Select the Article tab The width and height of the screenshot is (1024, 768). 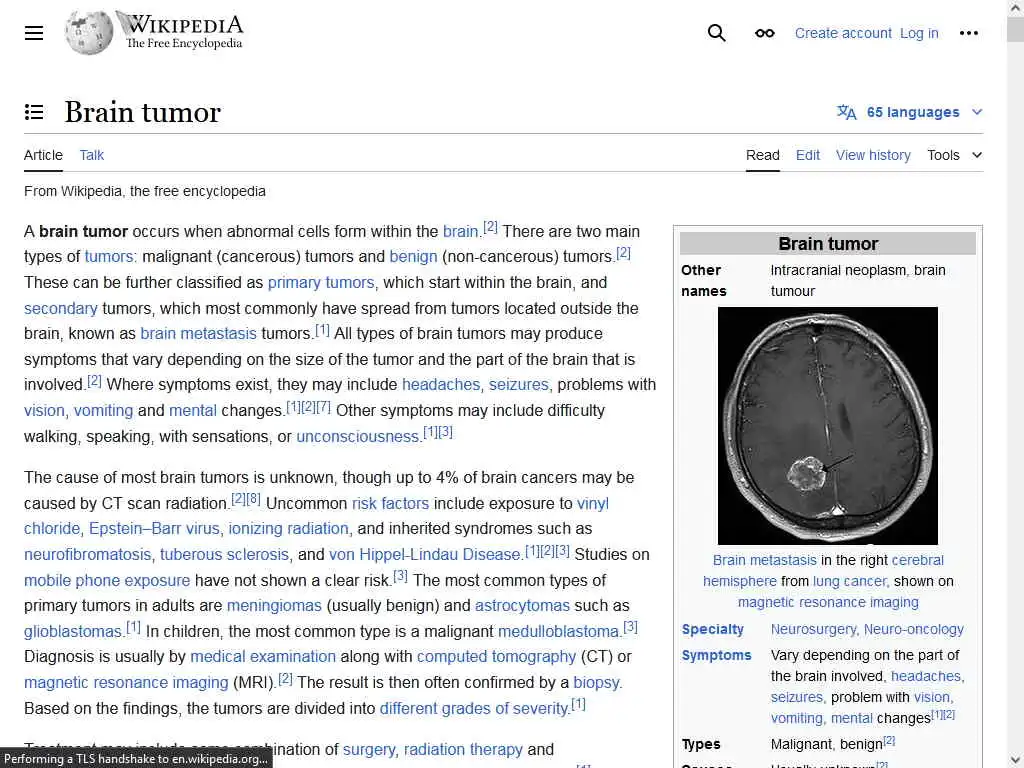click(x=43, y=155)
